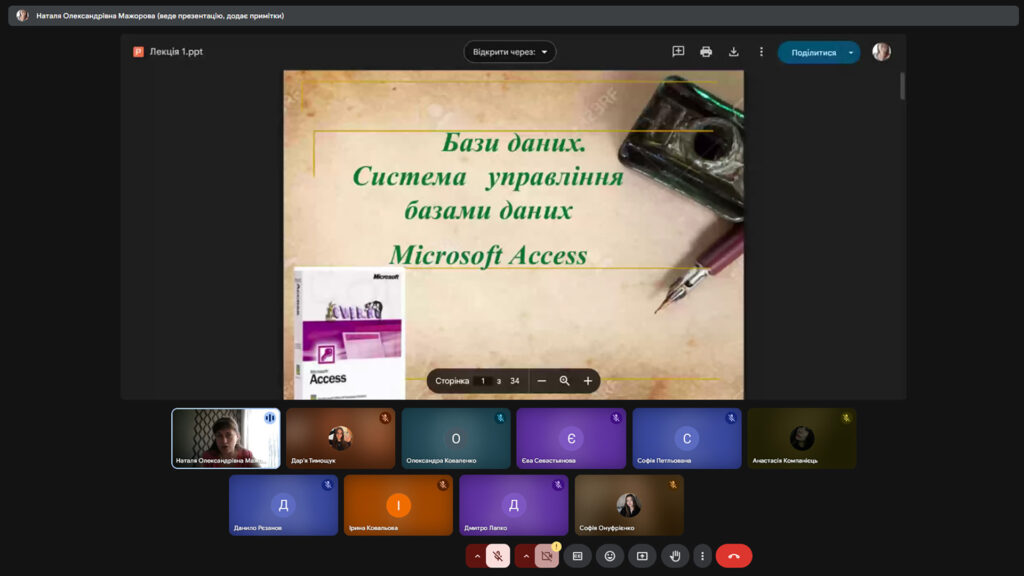1024x576 pixels.
Task: Select Ірина Ковальова participant tile
Action: (398, 505)
